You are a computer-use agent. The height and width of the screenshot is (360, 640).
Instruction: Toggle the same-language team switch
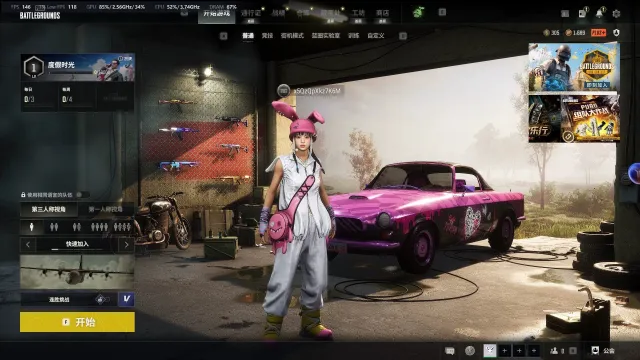pyautogui.click(x=83, y=195)
